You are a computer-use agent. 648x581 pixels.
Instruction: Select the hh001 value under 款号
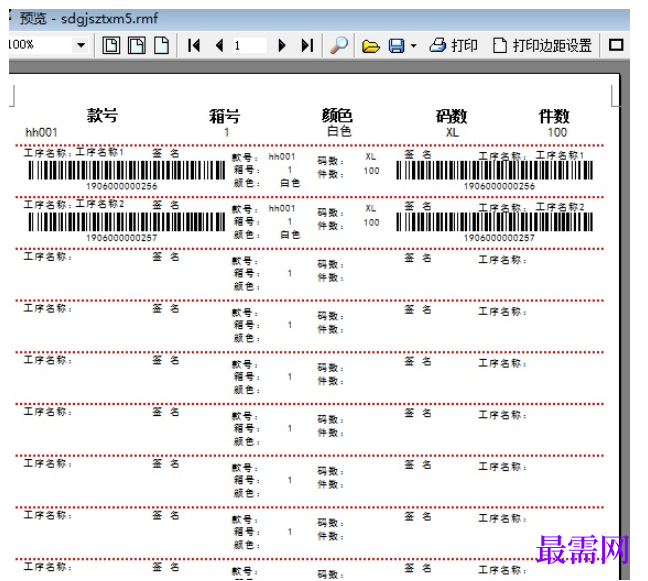41,133
